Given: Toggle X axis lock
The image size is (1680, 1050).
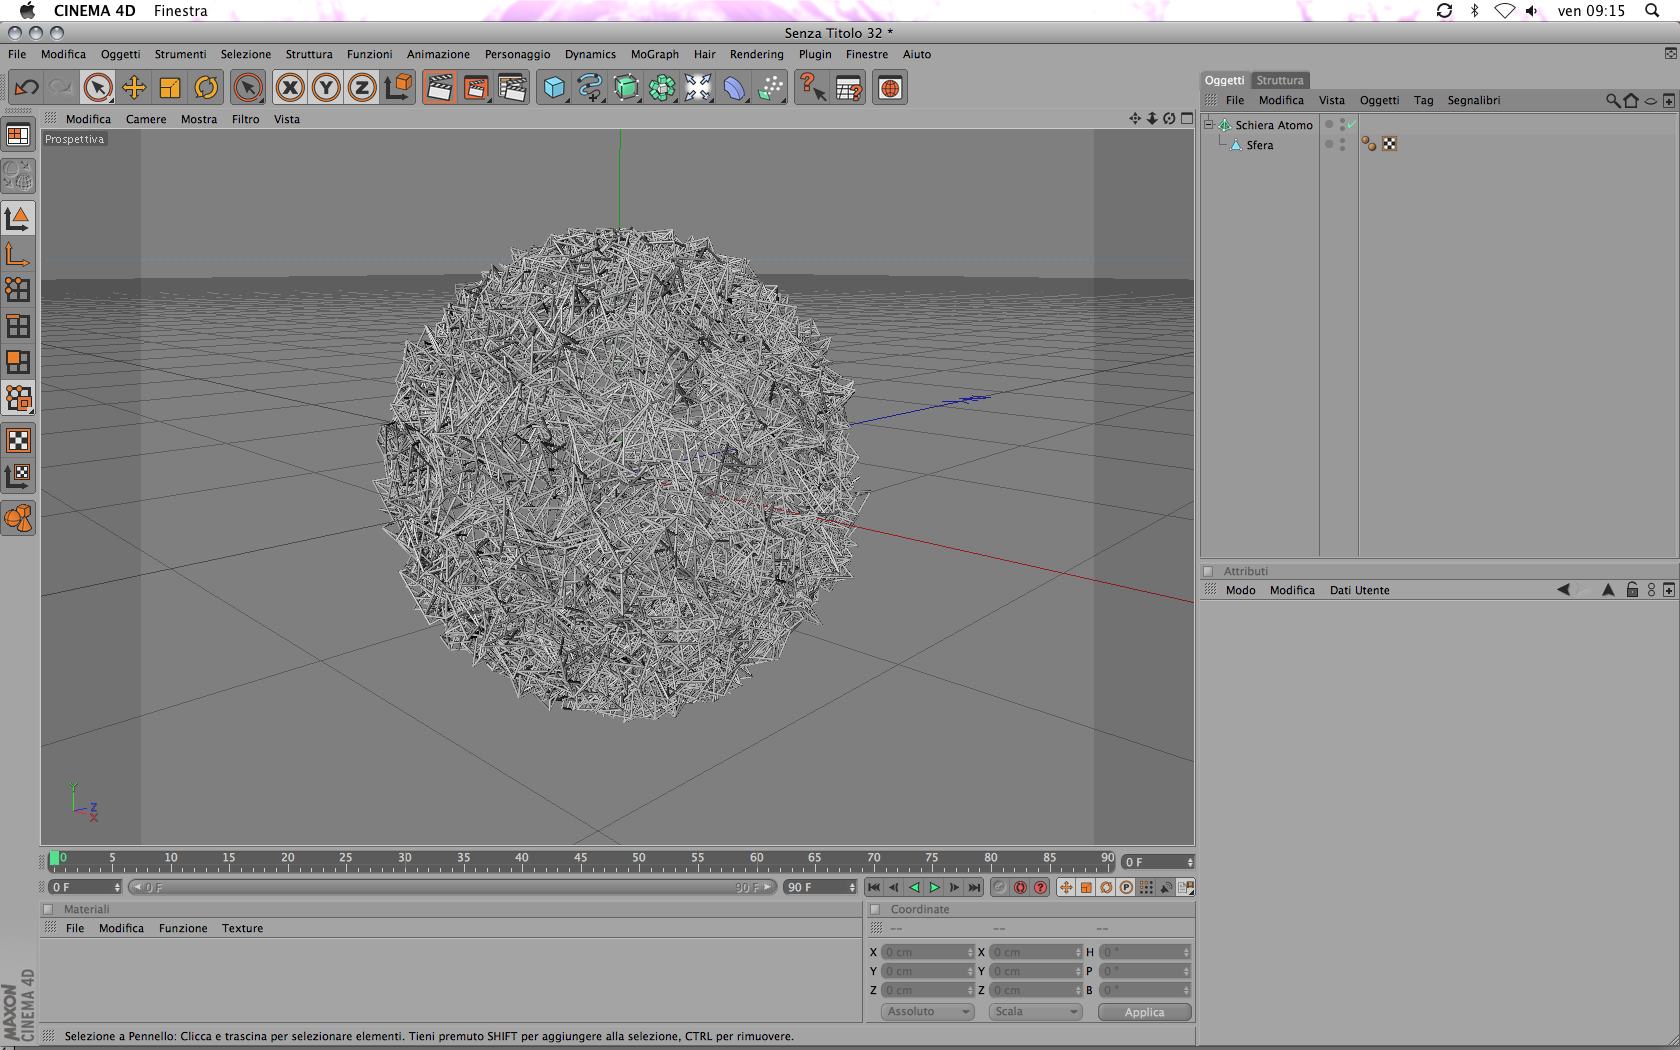Looking at the screenshot, I should (290, 88).
